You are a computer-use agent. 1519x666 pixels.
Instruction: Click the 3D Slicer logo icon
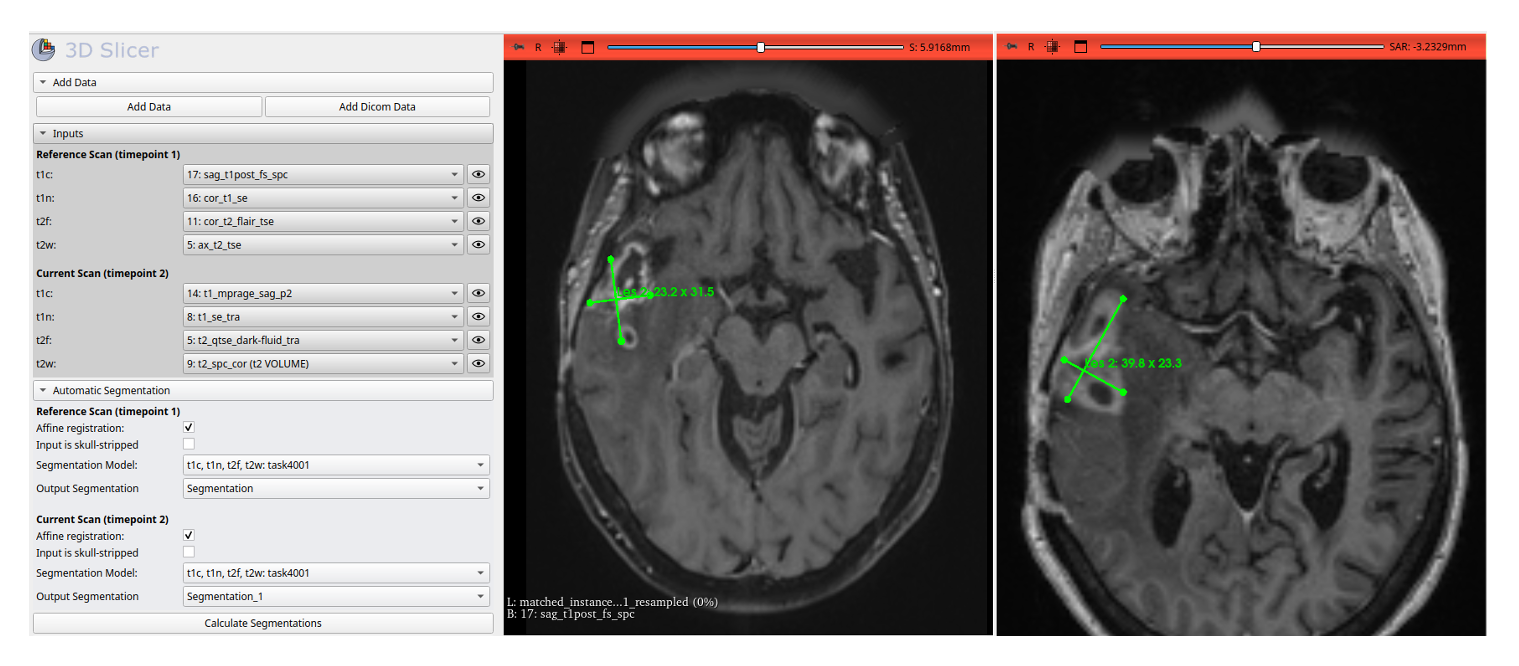[44, 50]
